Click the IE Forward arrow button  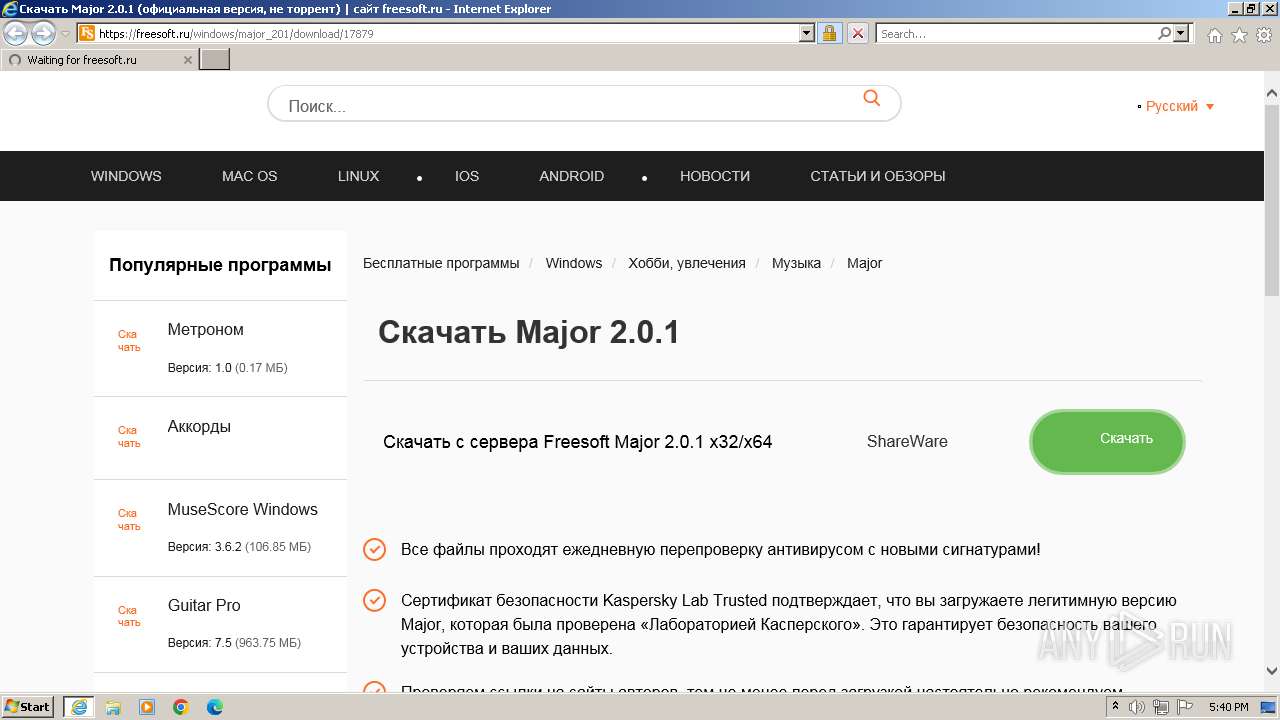tap(43, 34)
